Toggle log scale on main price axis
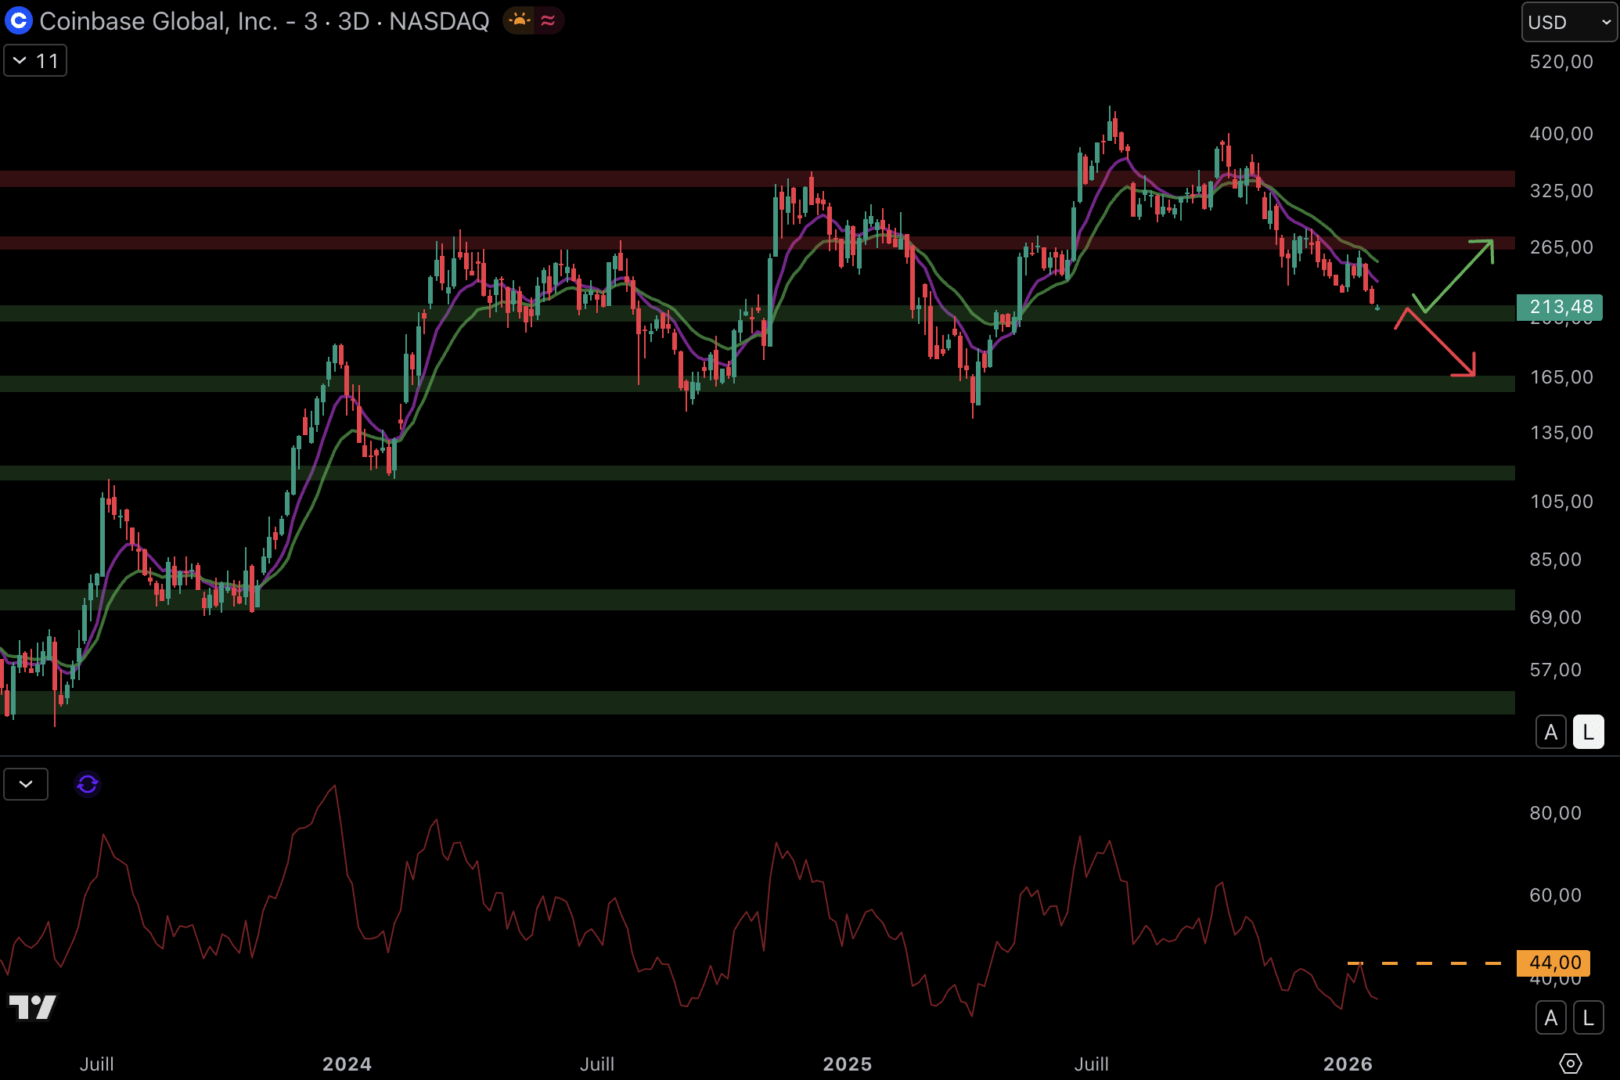Image resolution: width=1620 pixels, height=1080 pixels. coord(1588,732)
